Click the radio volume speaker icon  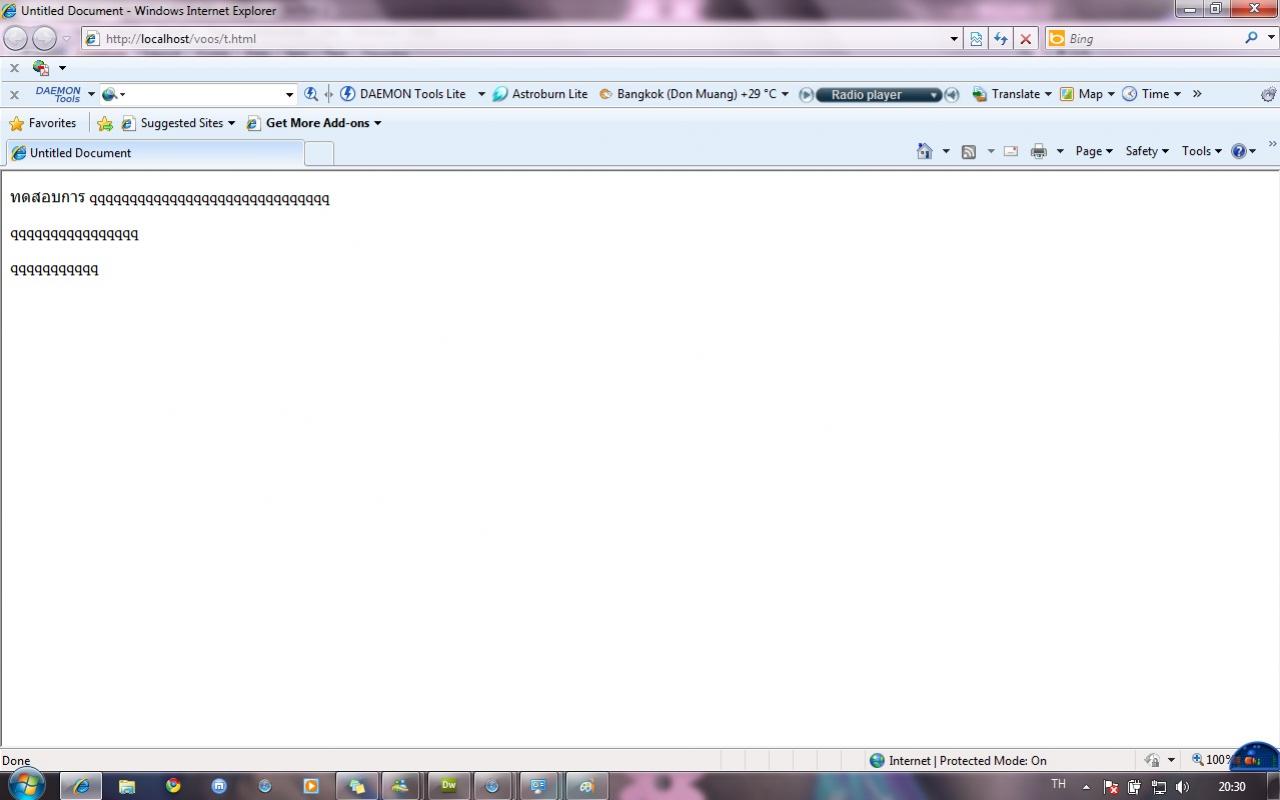pyautogui.click(x=952, y=94)
